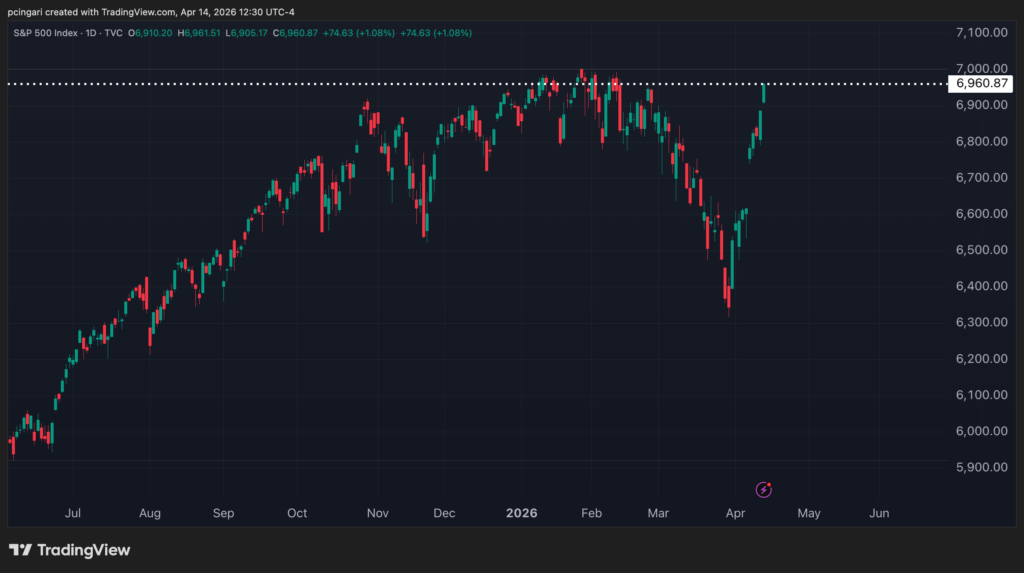Click the header text 'pcingari created with TradingView.com'
Image resolution: width=1024 pixels, height=573 pixels.
[x=106, y=10]
